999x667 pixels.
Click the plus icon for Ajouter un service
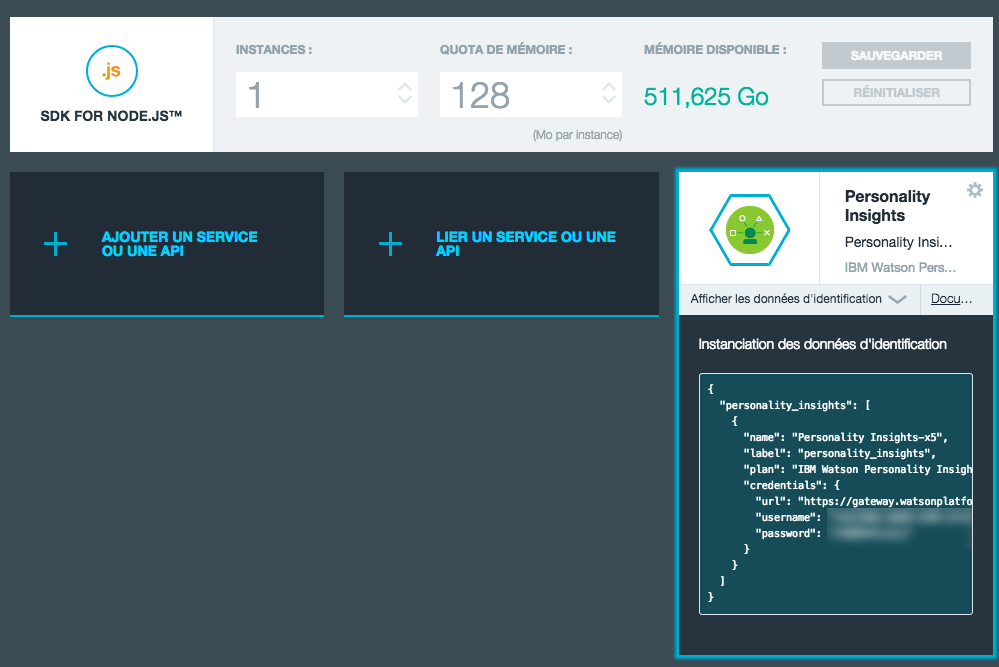click(x=55, y=244)
